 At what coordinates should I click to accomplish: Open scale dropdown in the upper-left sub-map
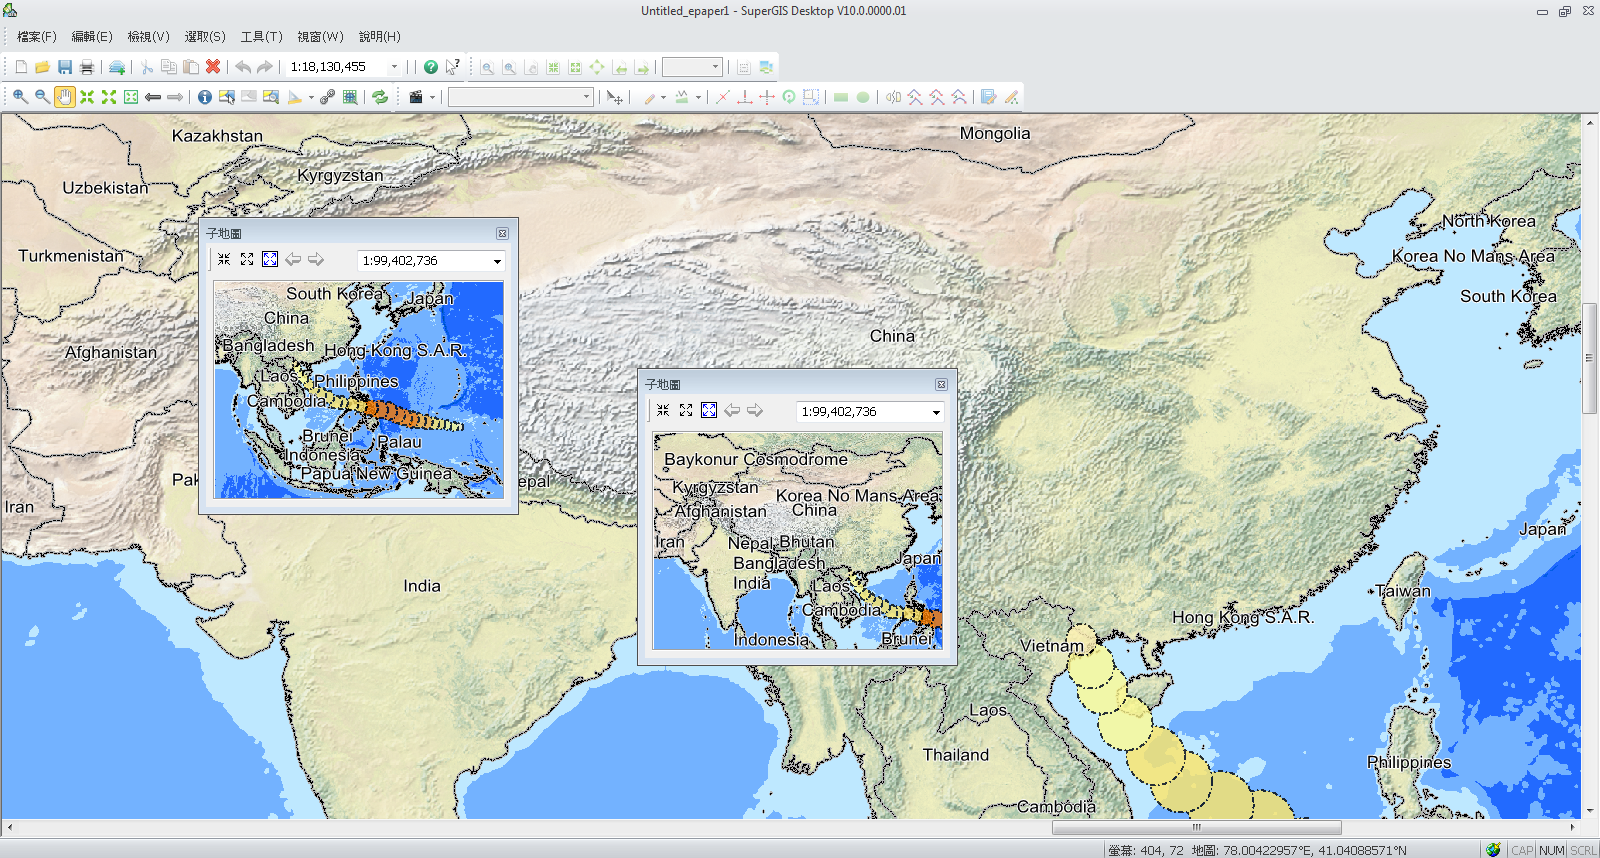point(497,261)
